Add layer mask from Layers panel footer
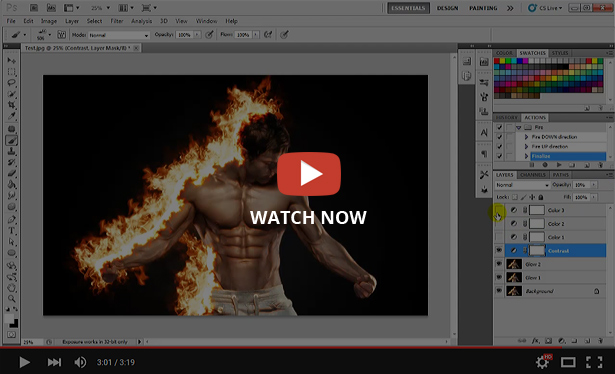The height and width of the screenshot is (374, 615). (548, 341)
